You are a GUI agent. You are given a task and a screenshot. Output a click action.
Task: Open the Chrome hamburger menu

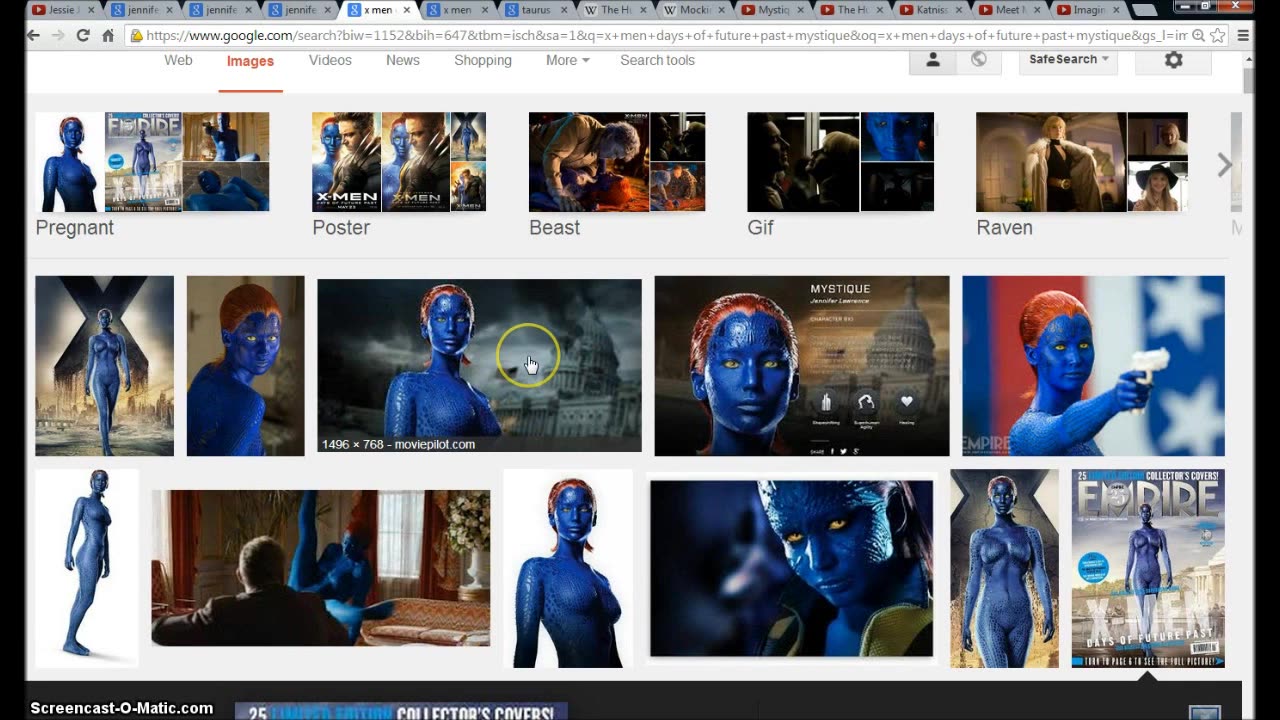click(x=1243, y=35)
